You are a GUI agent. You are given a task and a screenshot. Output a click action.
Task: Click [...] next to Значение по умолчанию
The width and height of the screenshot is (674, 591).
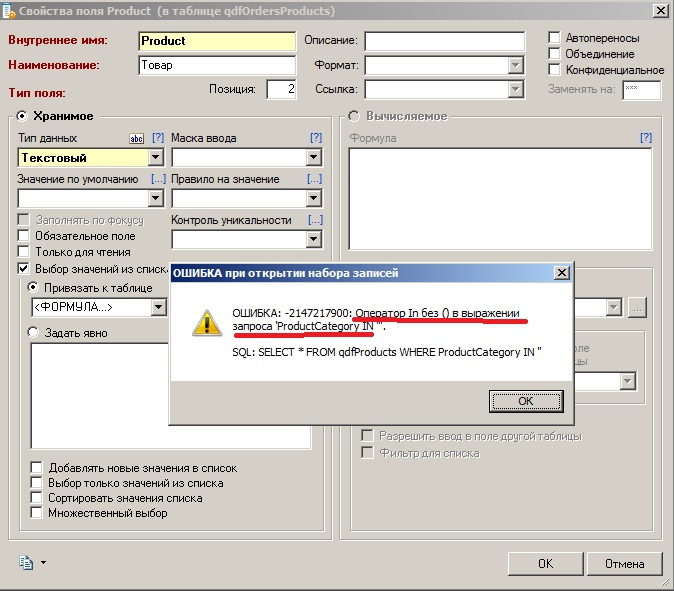click(x=157, y=179)
